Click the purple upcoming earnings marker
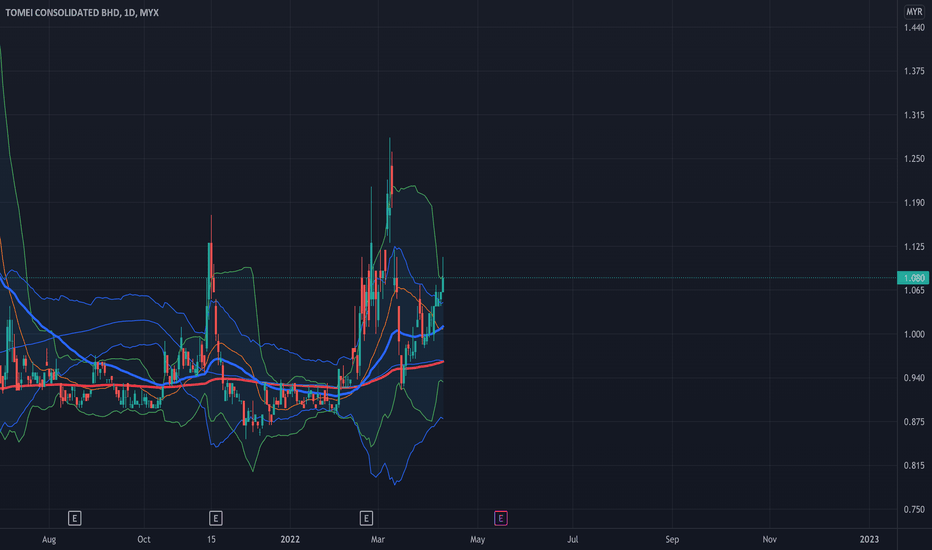The height and width of the screenshot is (550, 932). 500,518
